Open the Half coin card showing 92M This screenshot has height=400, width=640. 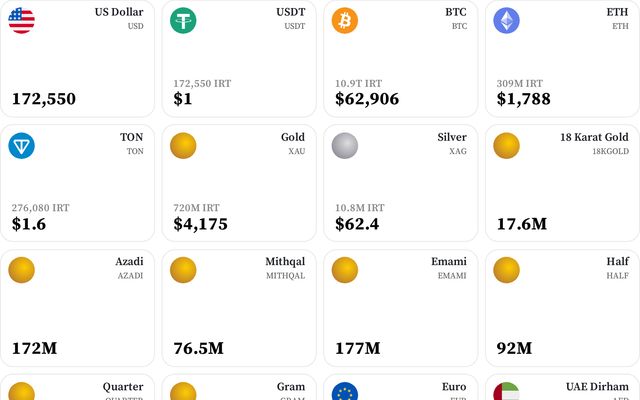click(562, 308)
